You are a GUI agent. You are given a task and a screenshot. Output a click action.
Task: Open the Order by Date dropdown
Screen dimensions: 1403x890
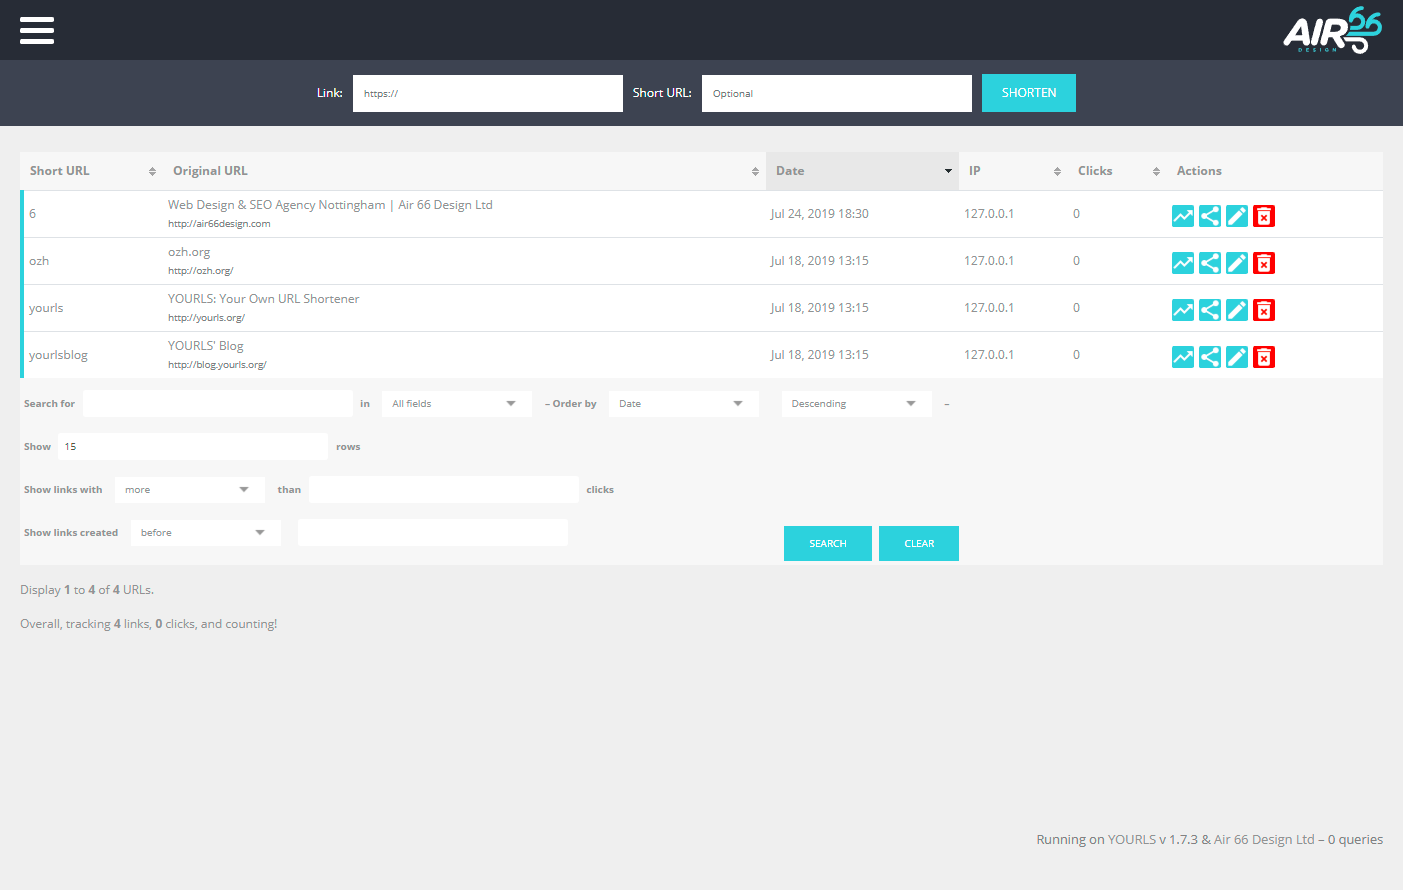tap(683, 404)
